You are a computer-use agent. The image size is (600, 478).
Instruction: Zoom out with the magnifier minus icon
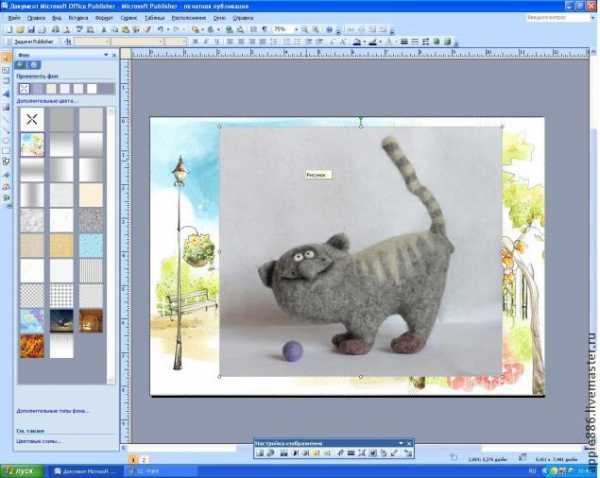(x=304, y=29)
